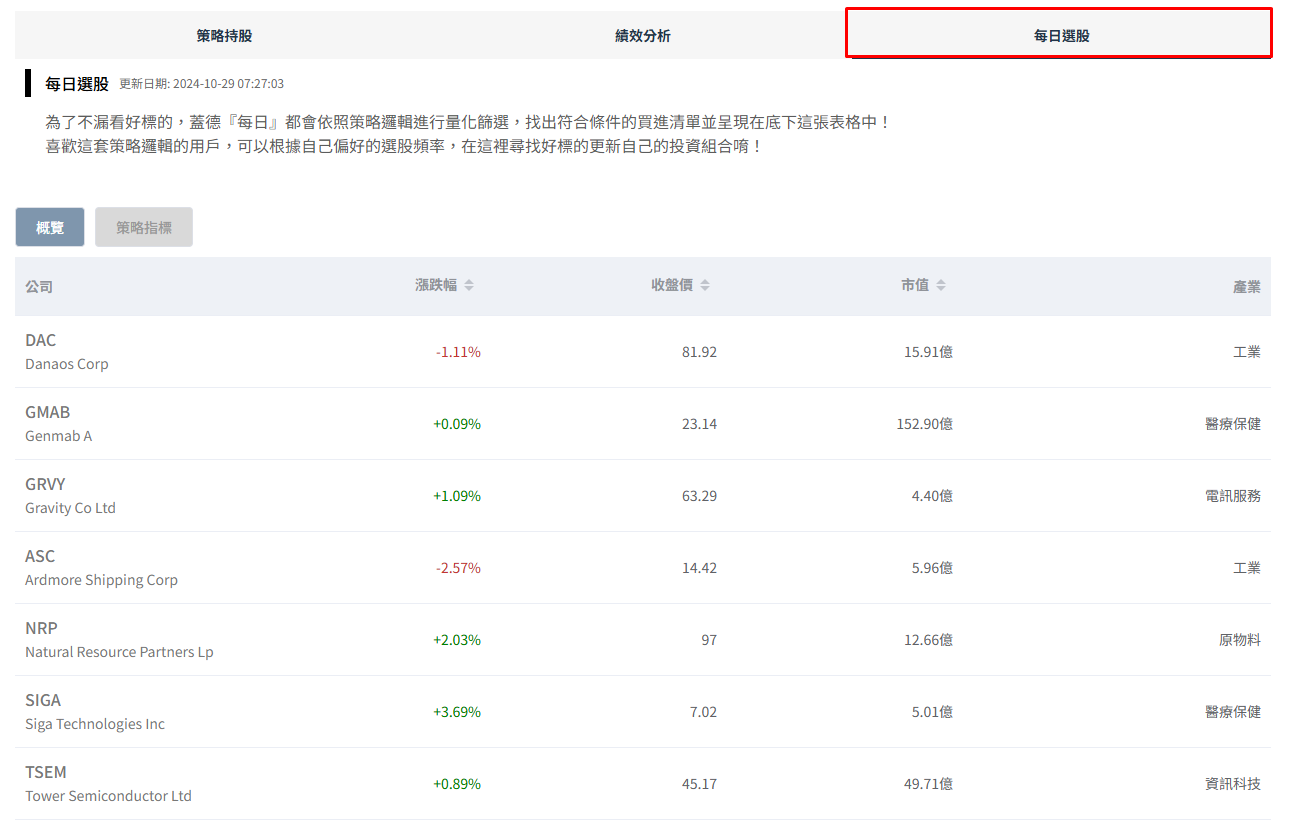The width and height of the screenshot is (1310, 823).
Task: Select the ASC ticker symbol
Action: 40,556
